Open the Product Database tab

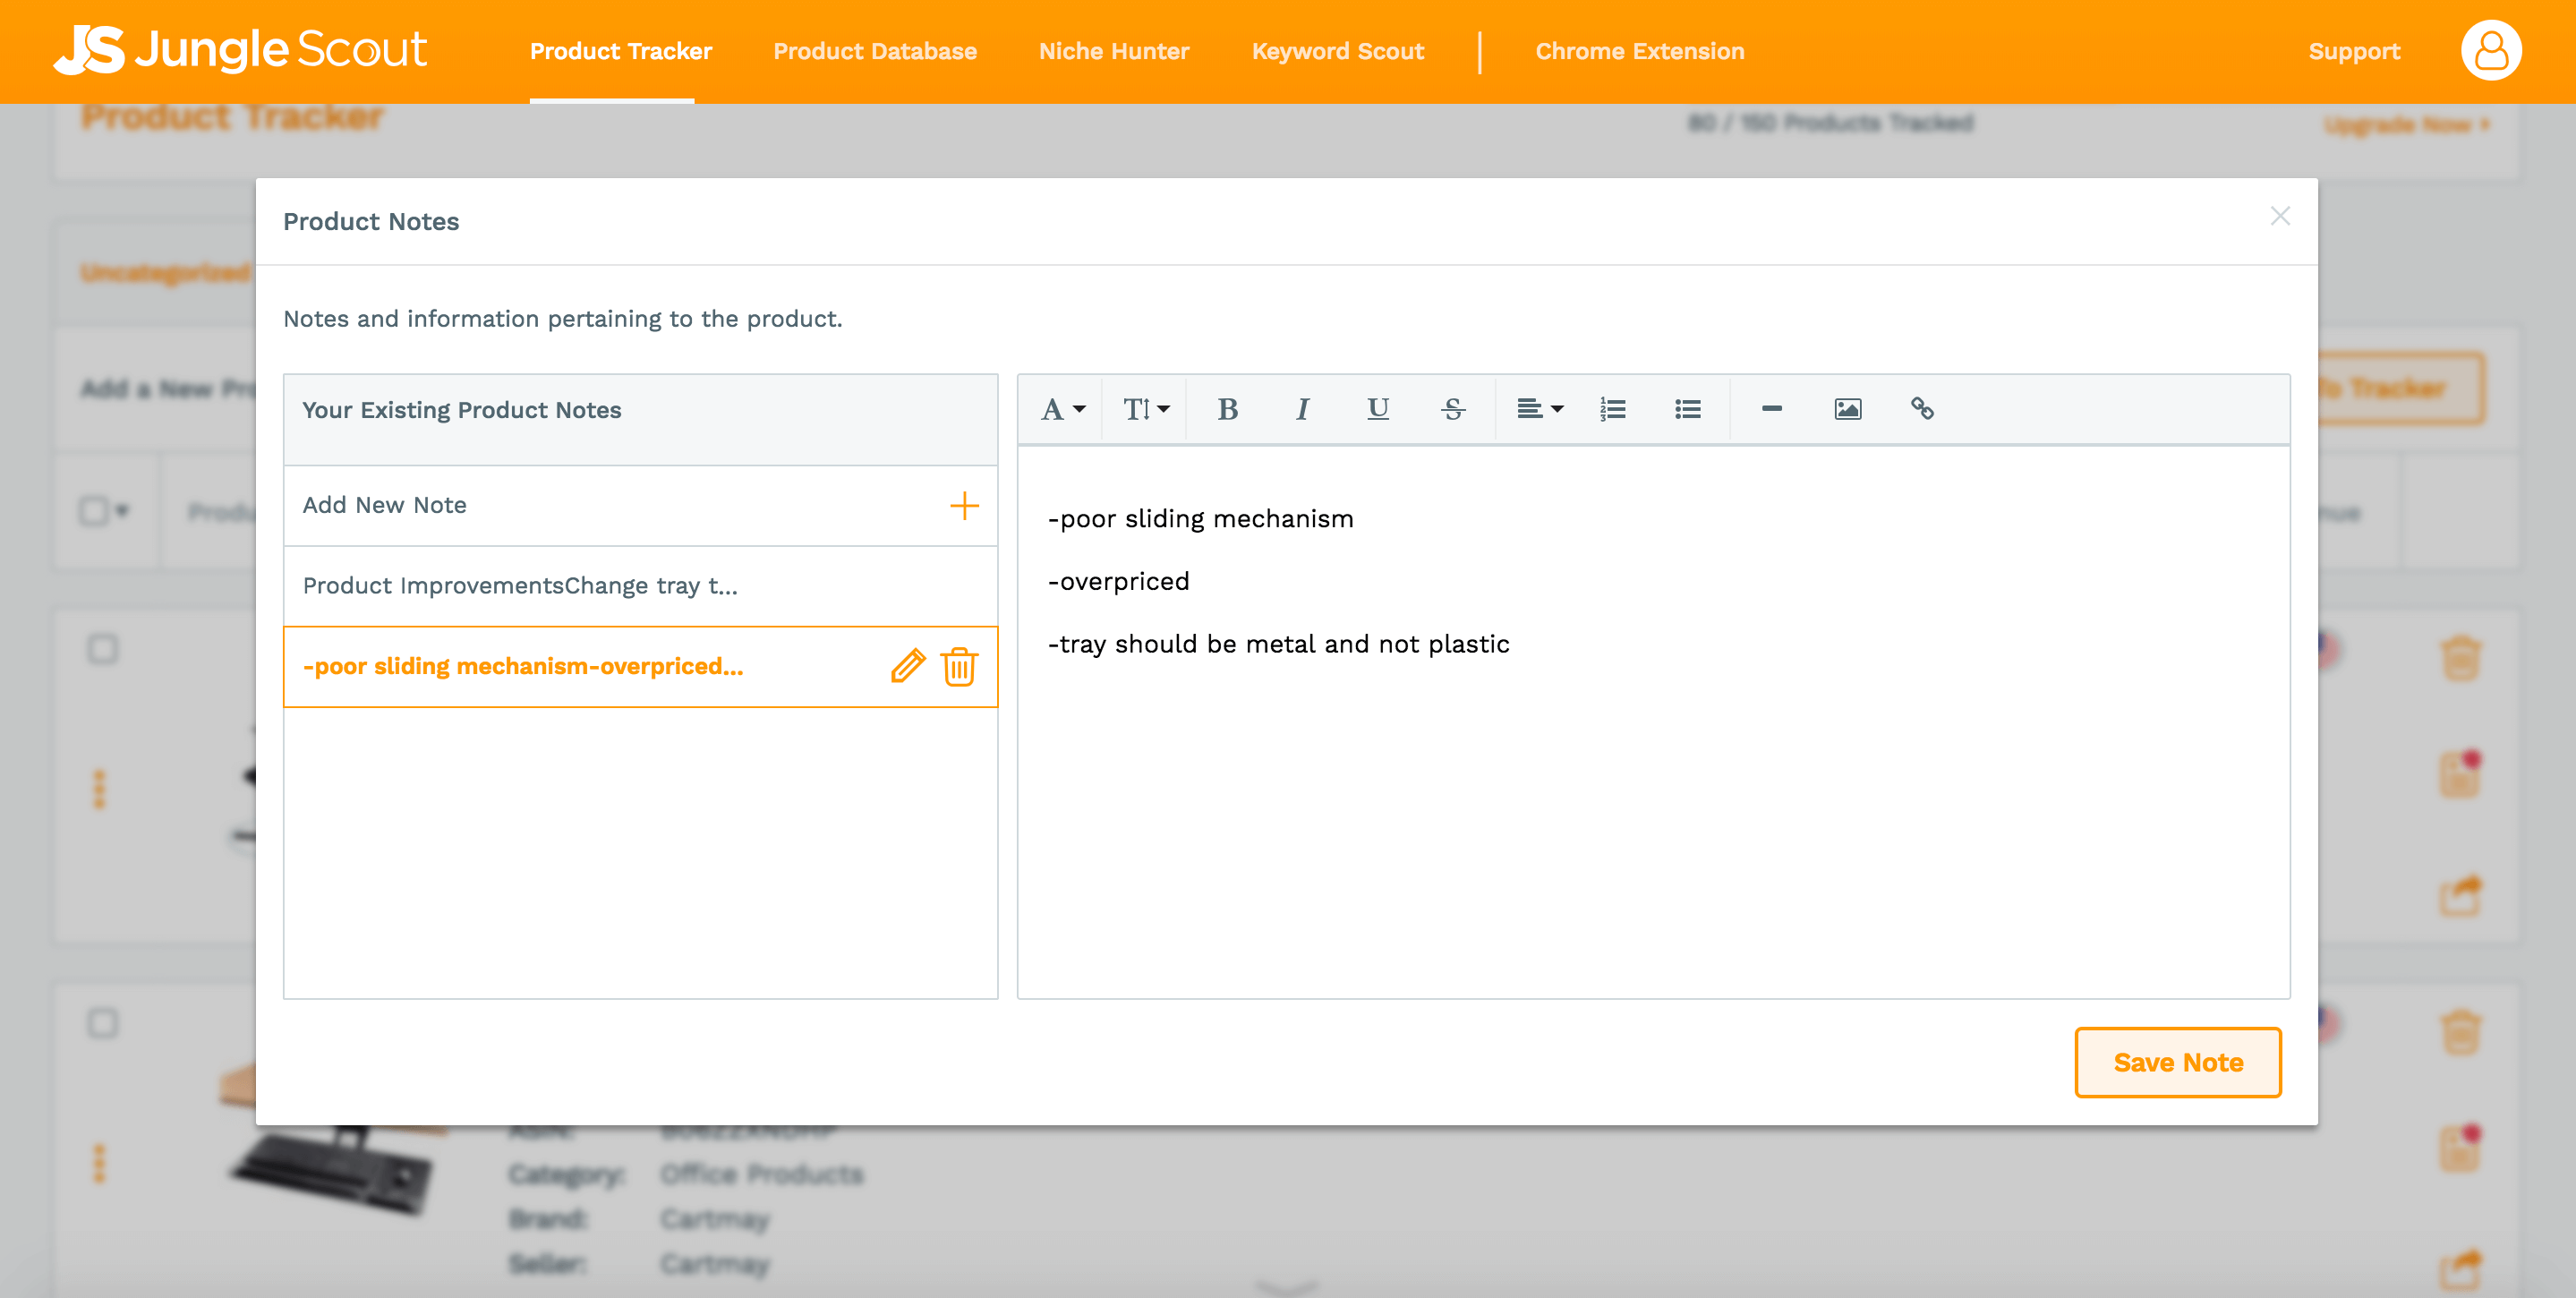tap(874, 51)
